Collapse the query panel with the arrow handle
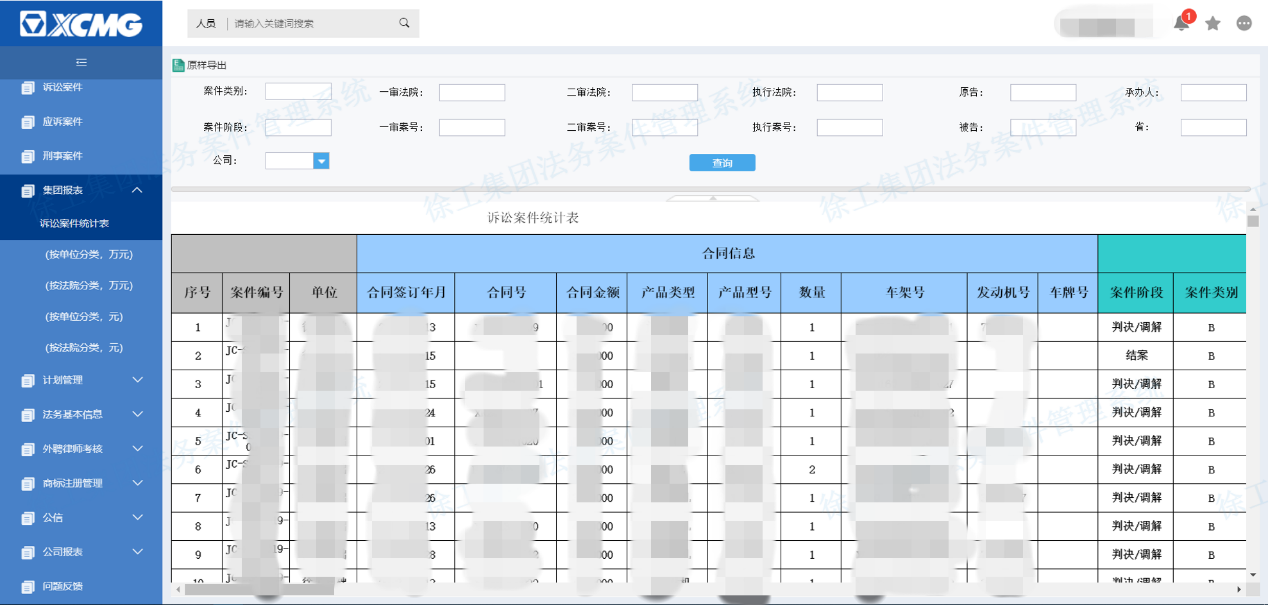 pos(712,198)
